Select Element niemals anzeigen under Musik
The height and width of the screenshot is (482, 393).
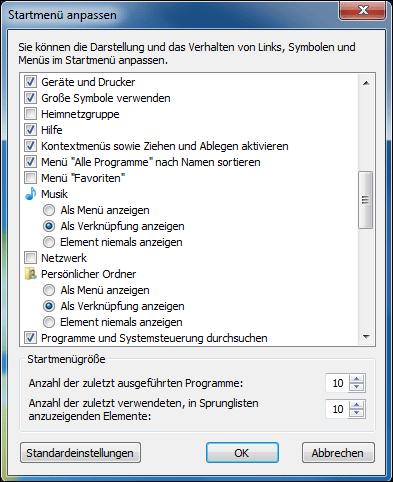[49, 242]
